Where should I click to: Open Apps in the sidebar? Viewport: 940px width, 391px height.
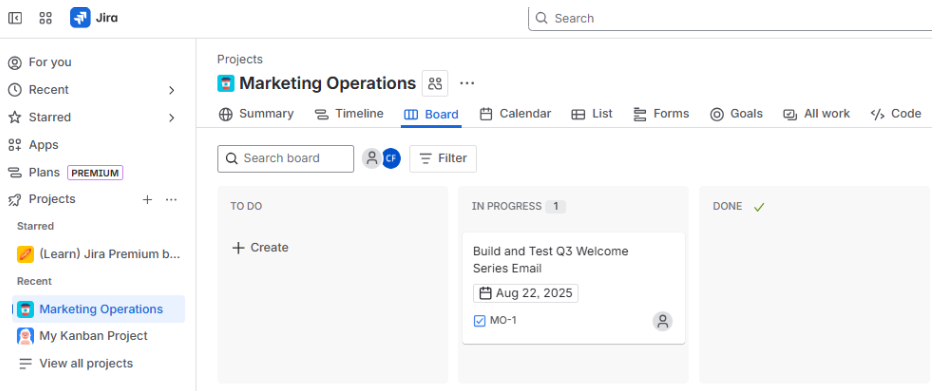43,145
